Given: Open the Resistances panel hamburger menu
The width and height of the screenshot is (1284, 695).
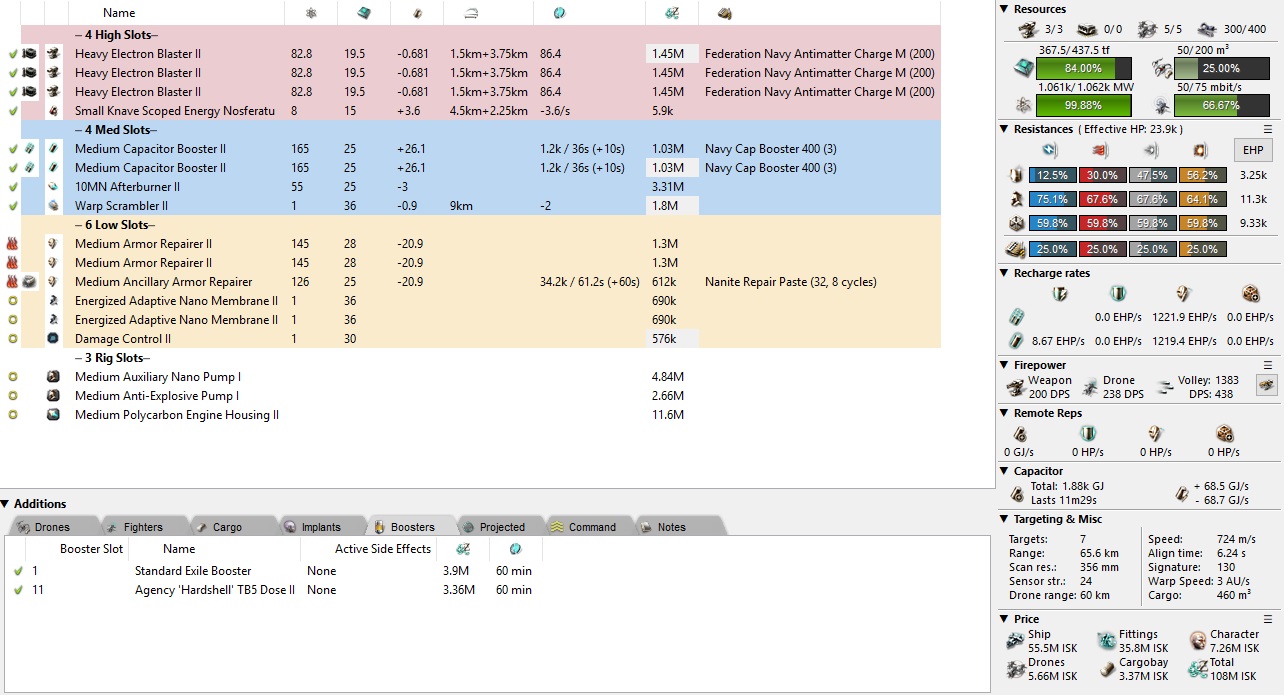Looking at the screenshot, I should coord(1268,129).
